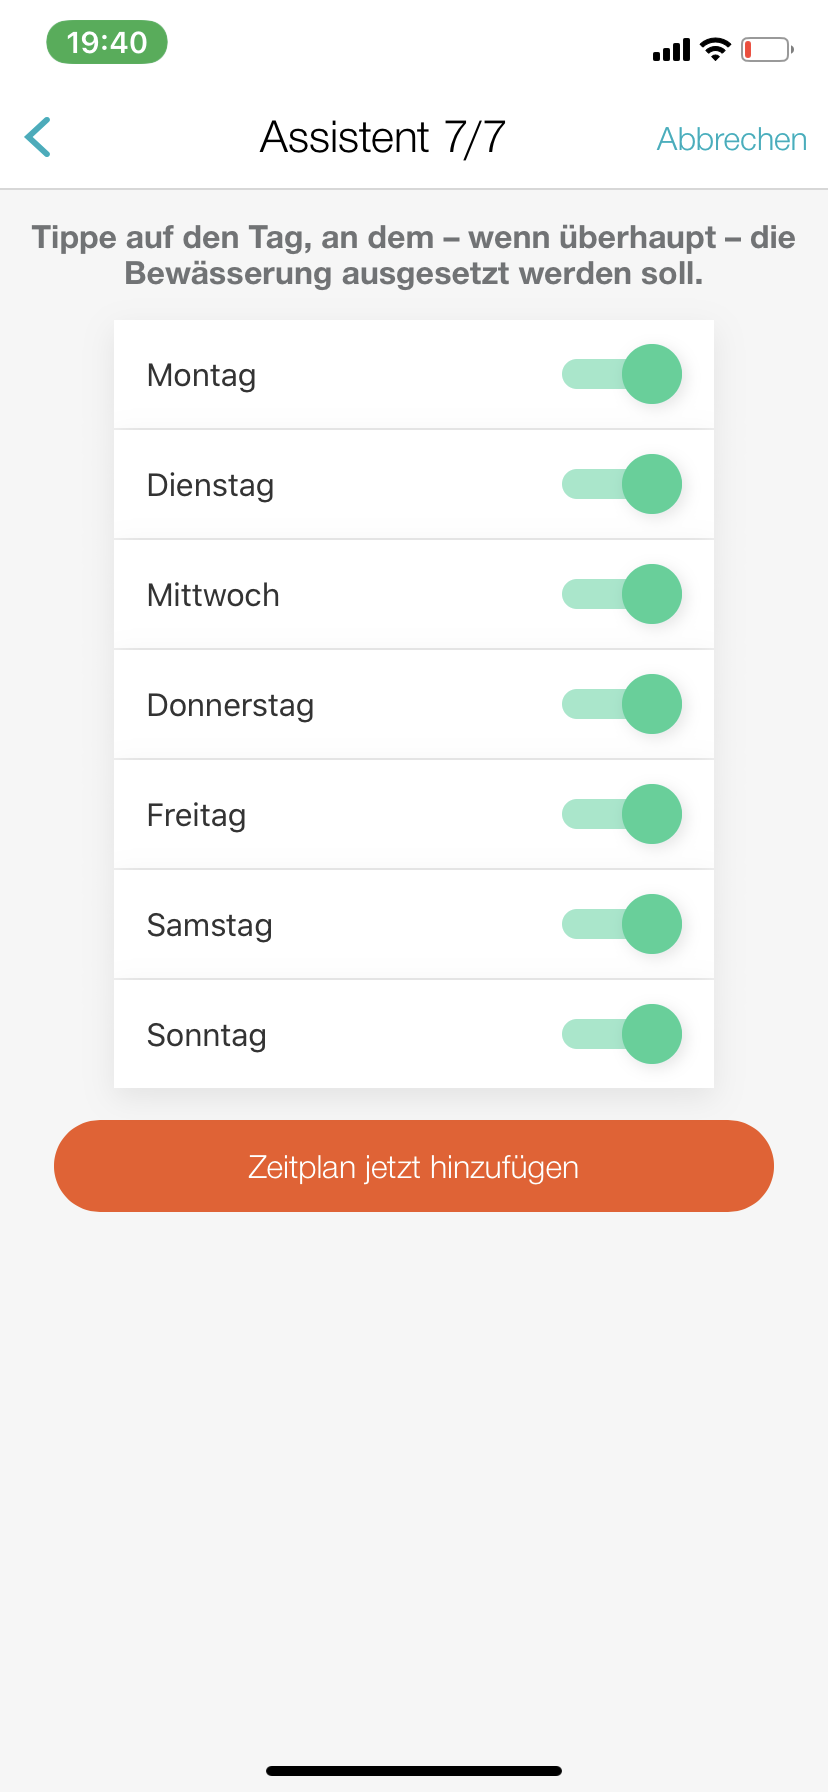828x1792 pixels.
Task: Tap the green time indicator pill
Action: coord(107,43)
